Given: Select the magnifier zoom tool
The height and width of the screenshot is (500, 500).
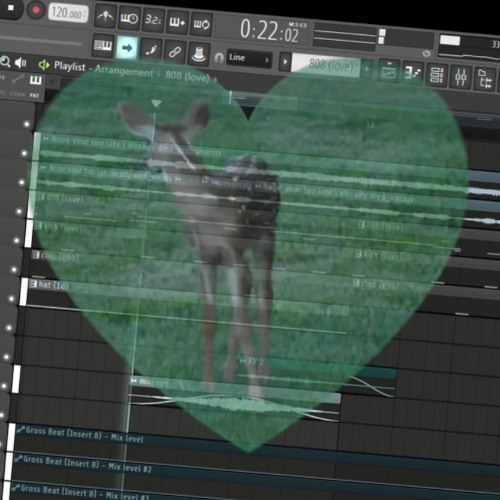Looking at the screenshot, I should [5, 61].
